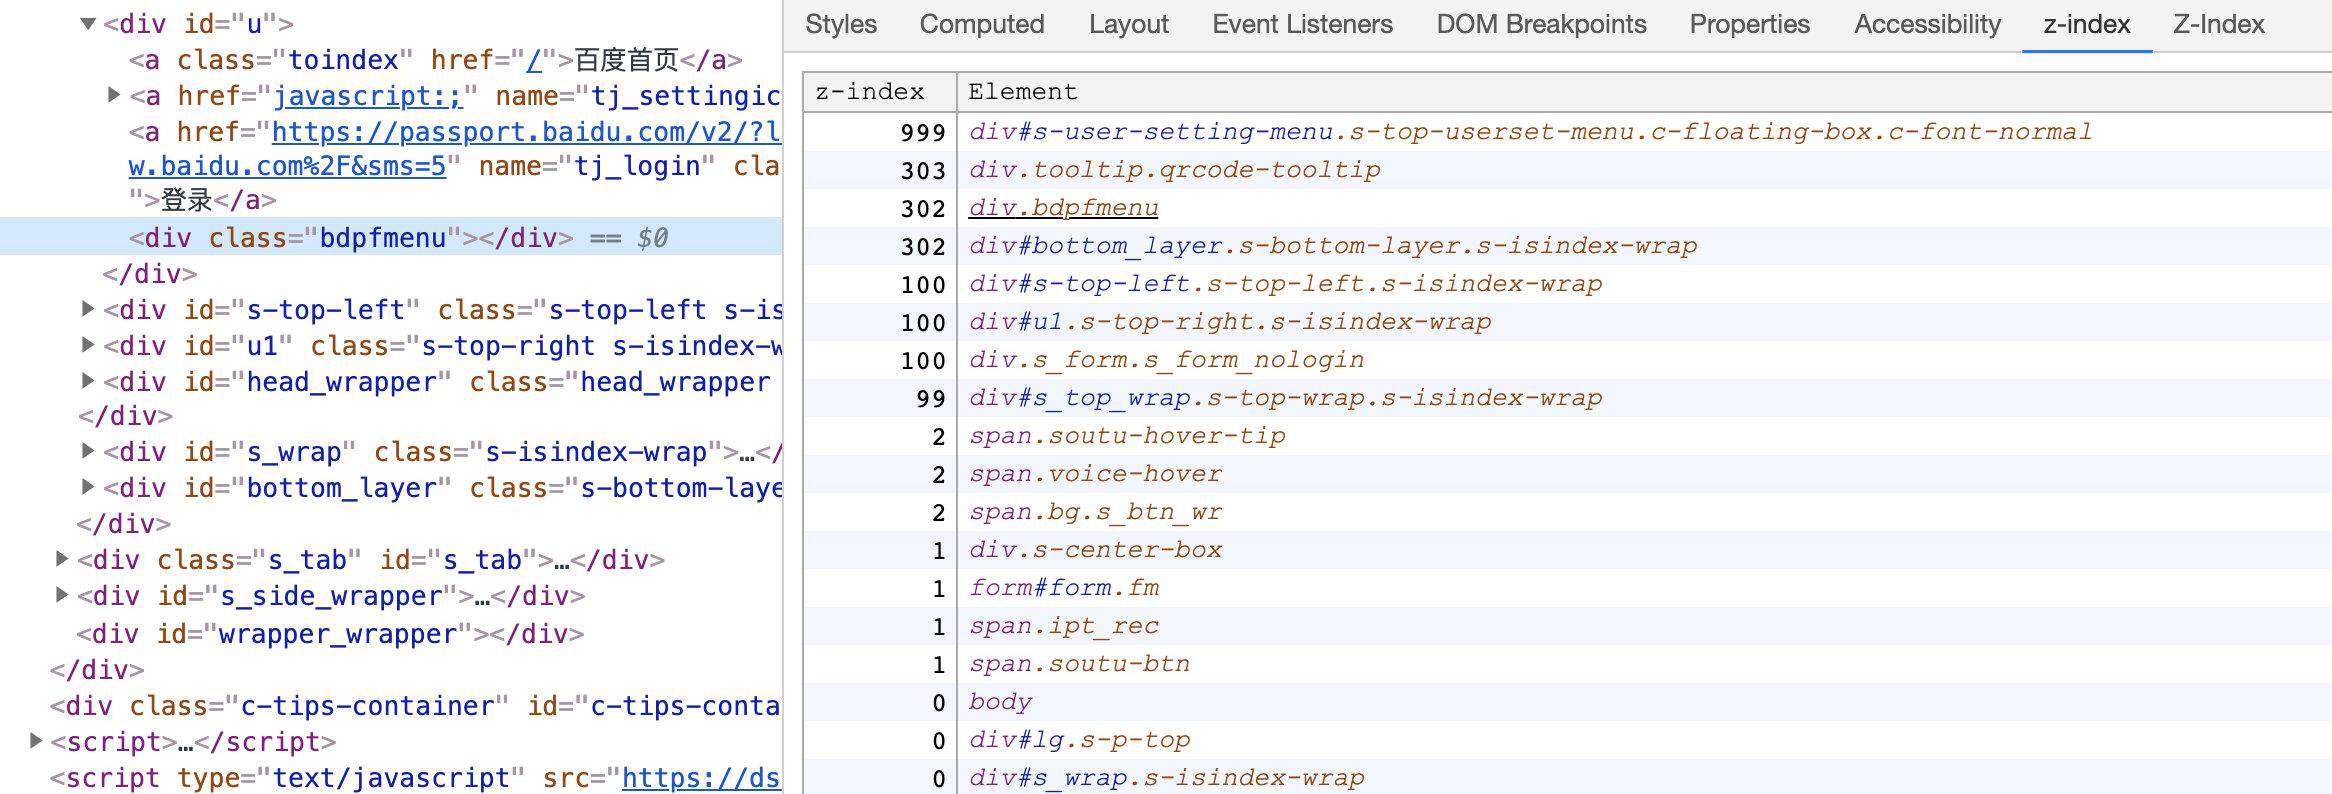2332x794 pixels.
Task: Switch to Event Listeners tab
Action: 1302,24
